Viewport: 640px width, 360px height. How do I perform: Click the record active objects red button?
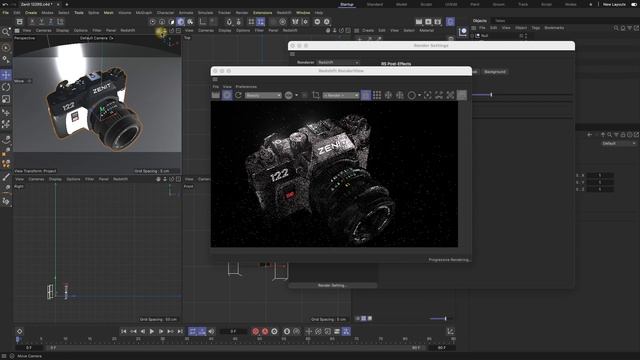point(256,331)
